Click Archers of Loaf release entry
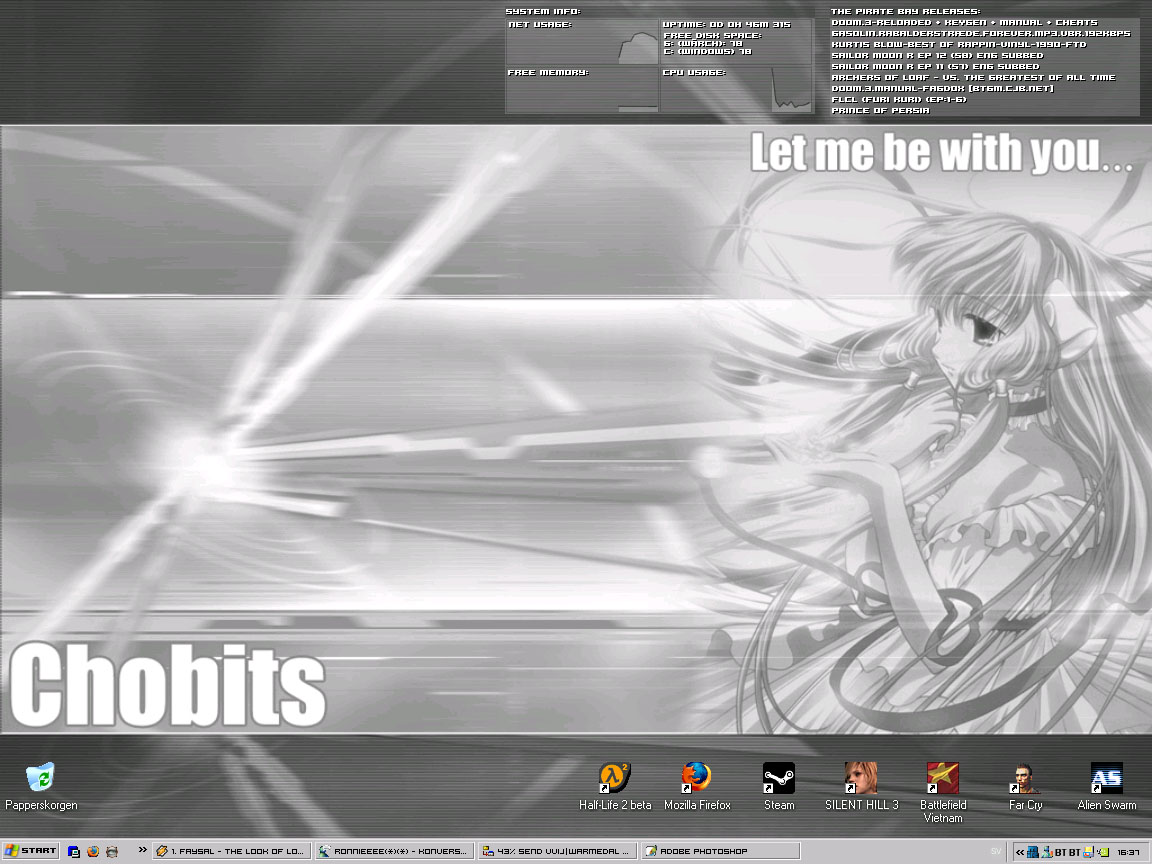 973,78
